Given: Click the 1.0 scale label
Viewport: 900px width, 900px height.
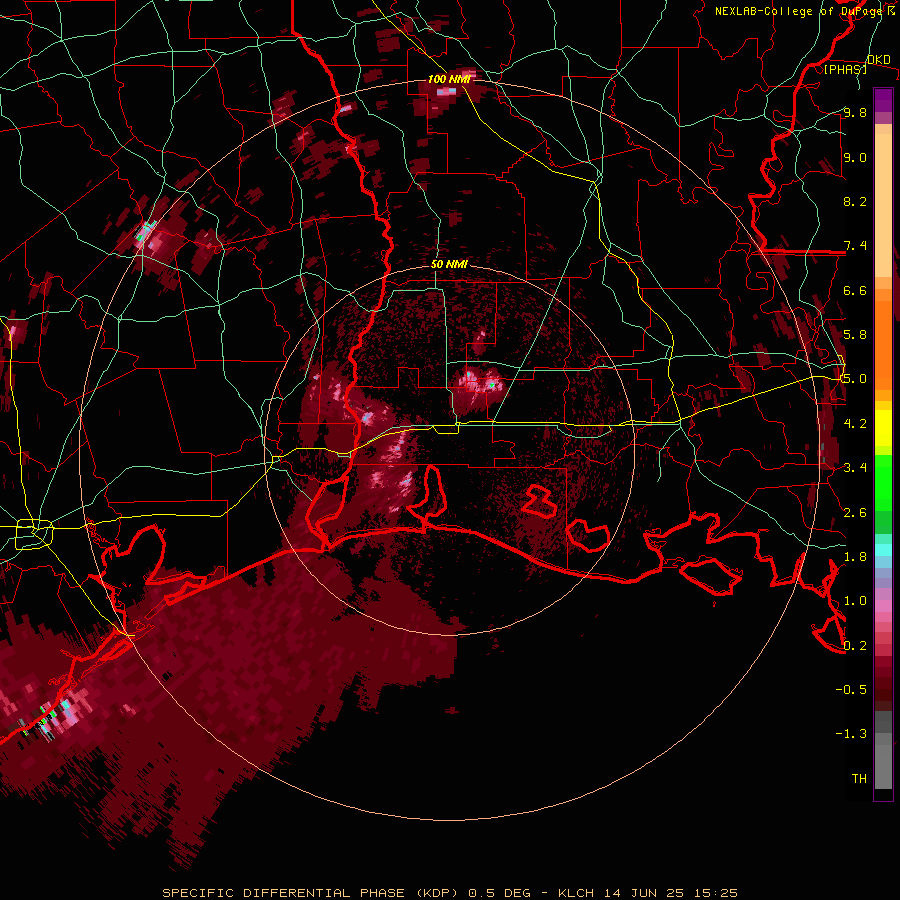Looking at the screenshot, I should (855, 601).
